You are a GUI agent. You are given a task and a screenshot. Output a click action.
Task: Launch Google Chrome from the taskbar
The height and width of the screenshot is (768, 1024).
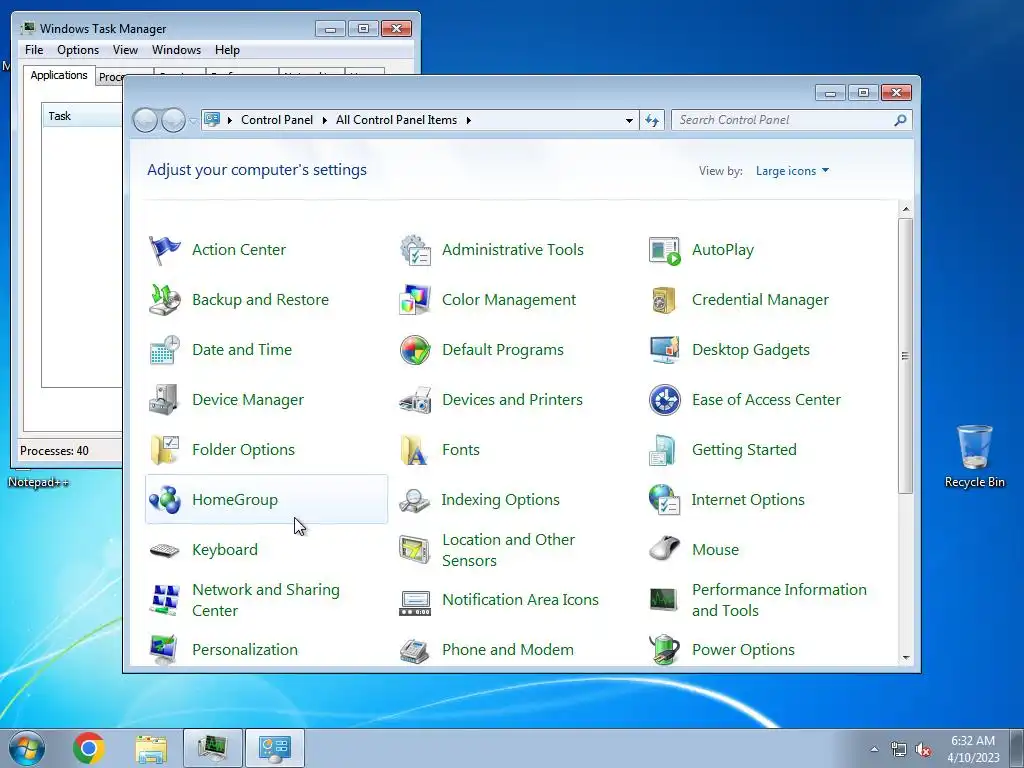coord(89,748)
